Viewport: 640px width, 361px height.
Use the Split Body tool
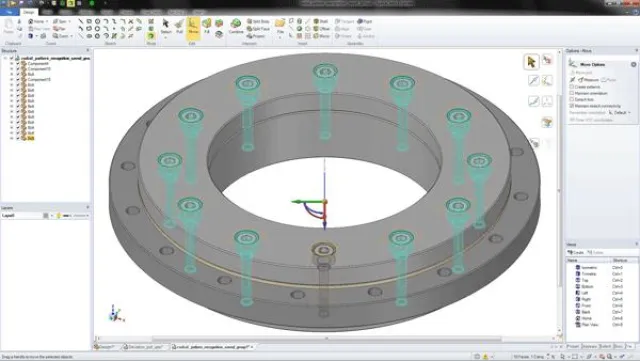click(258, 21)
